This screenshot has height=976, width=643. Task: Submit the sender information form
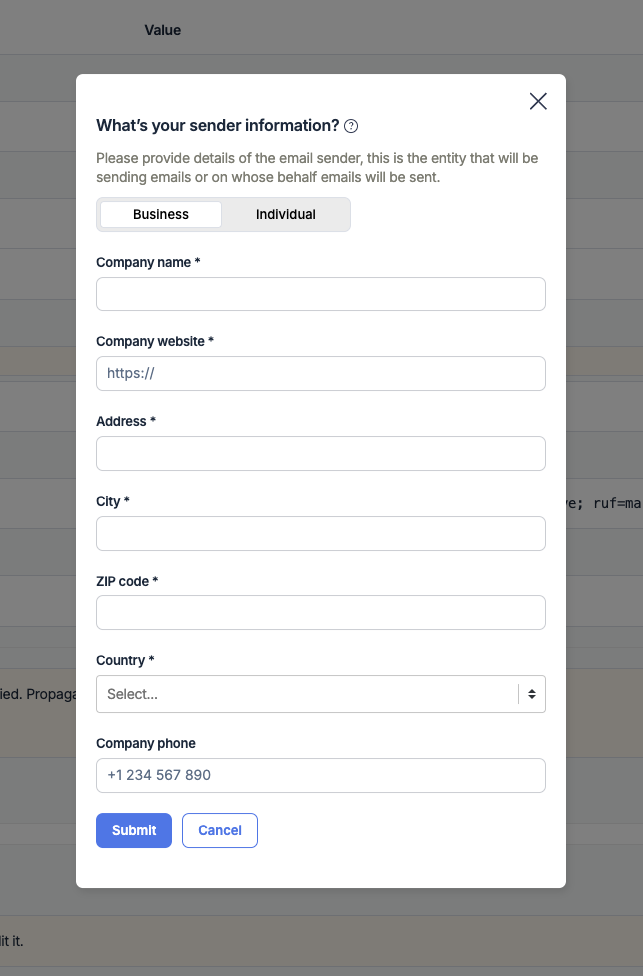133,830
